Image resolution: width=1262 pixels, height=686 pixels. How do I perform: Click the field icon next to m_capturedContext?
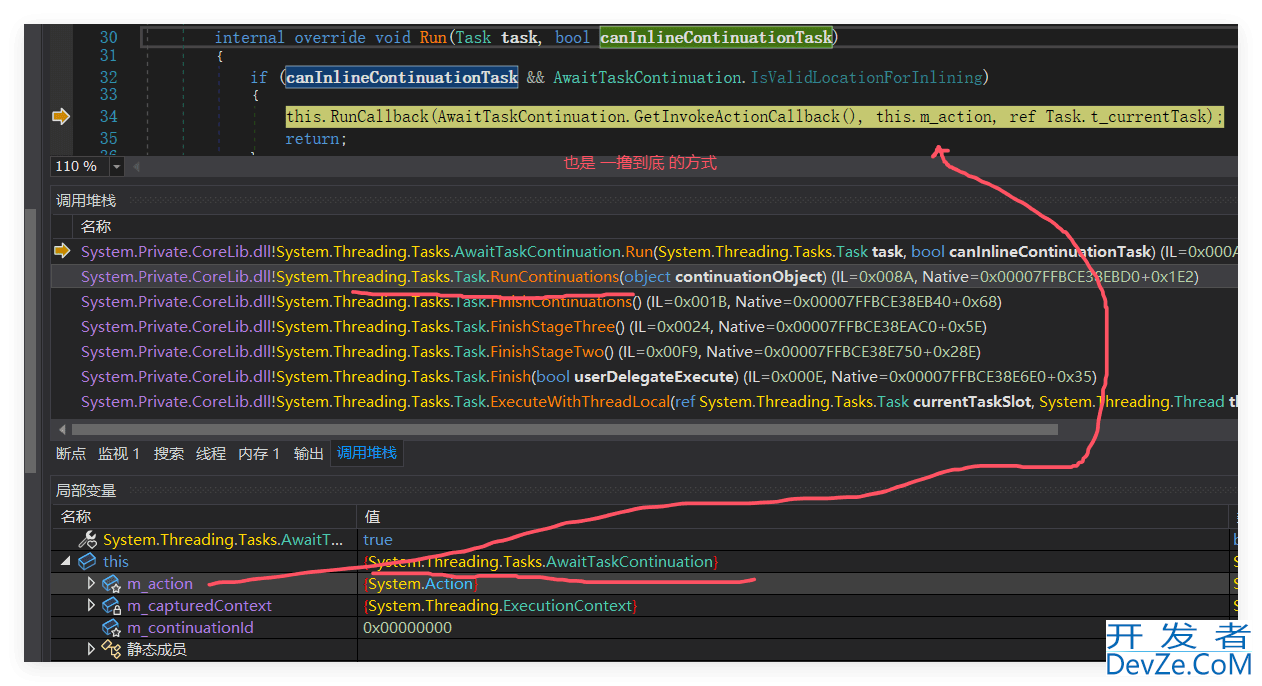111,606
